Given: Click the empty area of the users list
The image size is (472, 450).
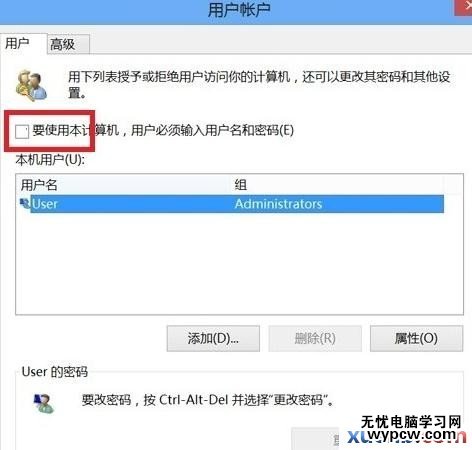Looking at the screenshot, I should click(x=239, y=263).
